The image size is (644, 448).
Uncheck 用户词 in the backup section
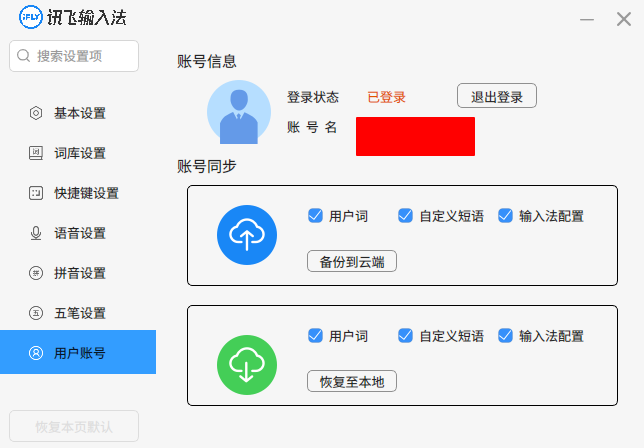coord(315,216)
